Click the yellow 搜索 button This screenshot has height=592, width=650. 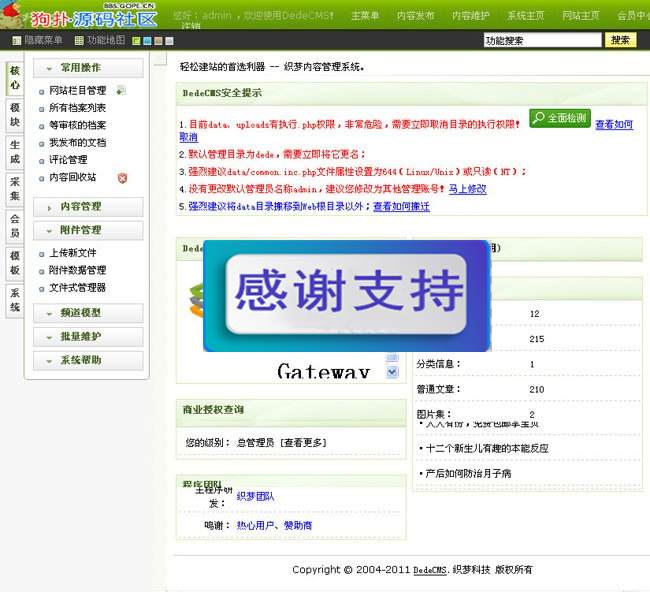(x=620, y=40)
